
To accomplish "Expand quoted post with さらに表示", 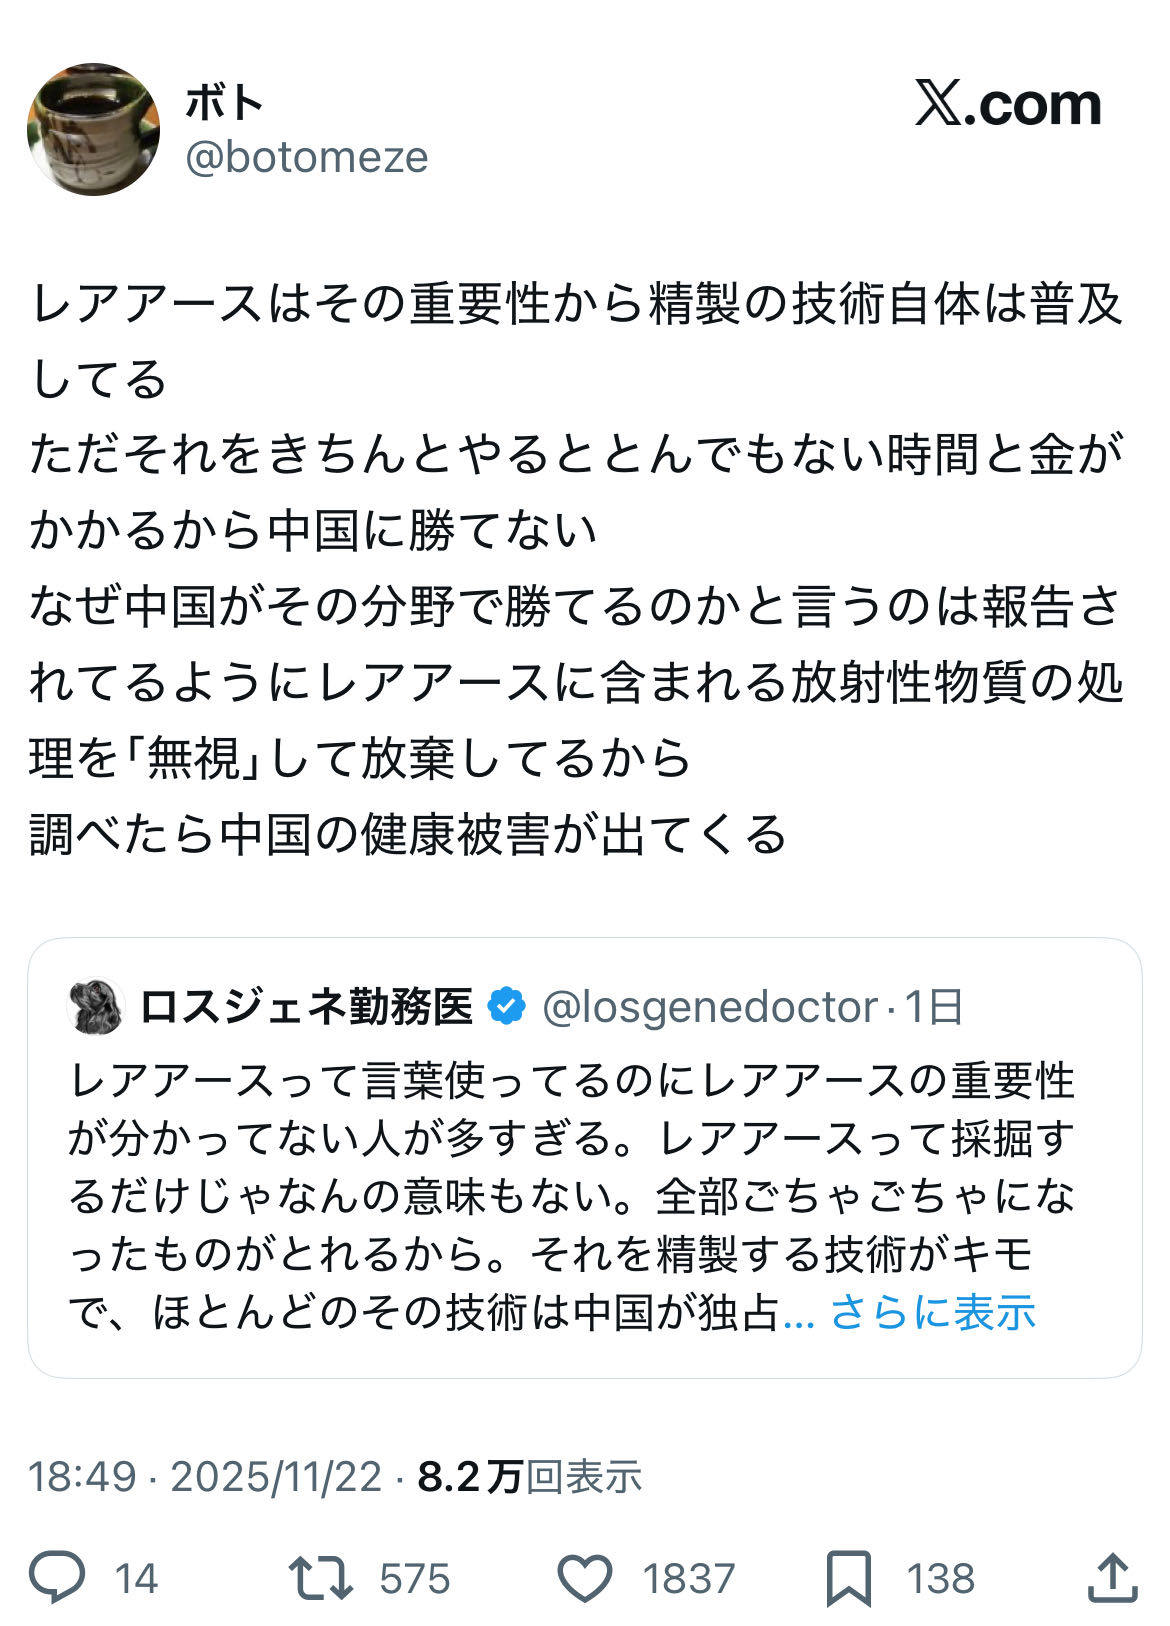I will tap(932, 1312).
